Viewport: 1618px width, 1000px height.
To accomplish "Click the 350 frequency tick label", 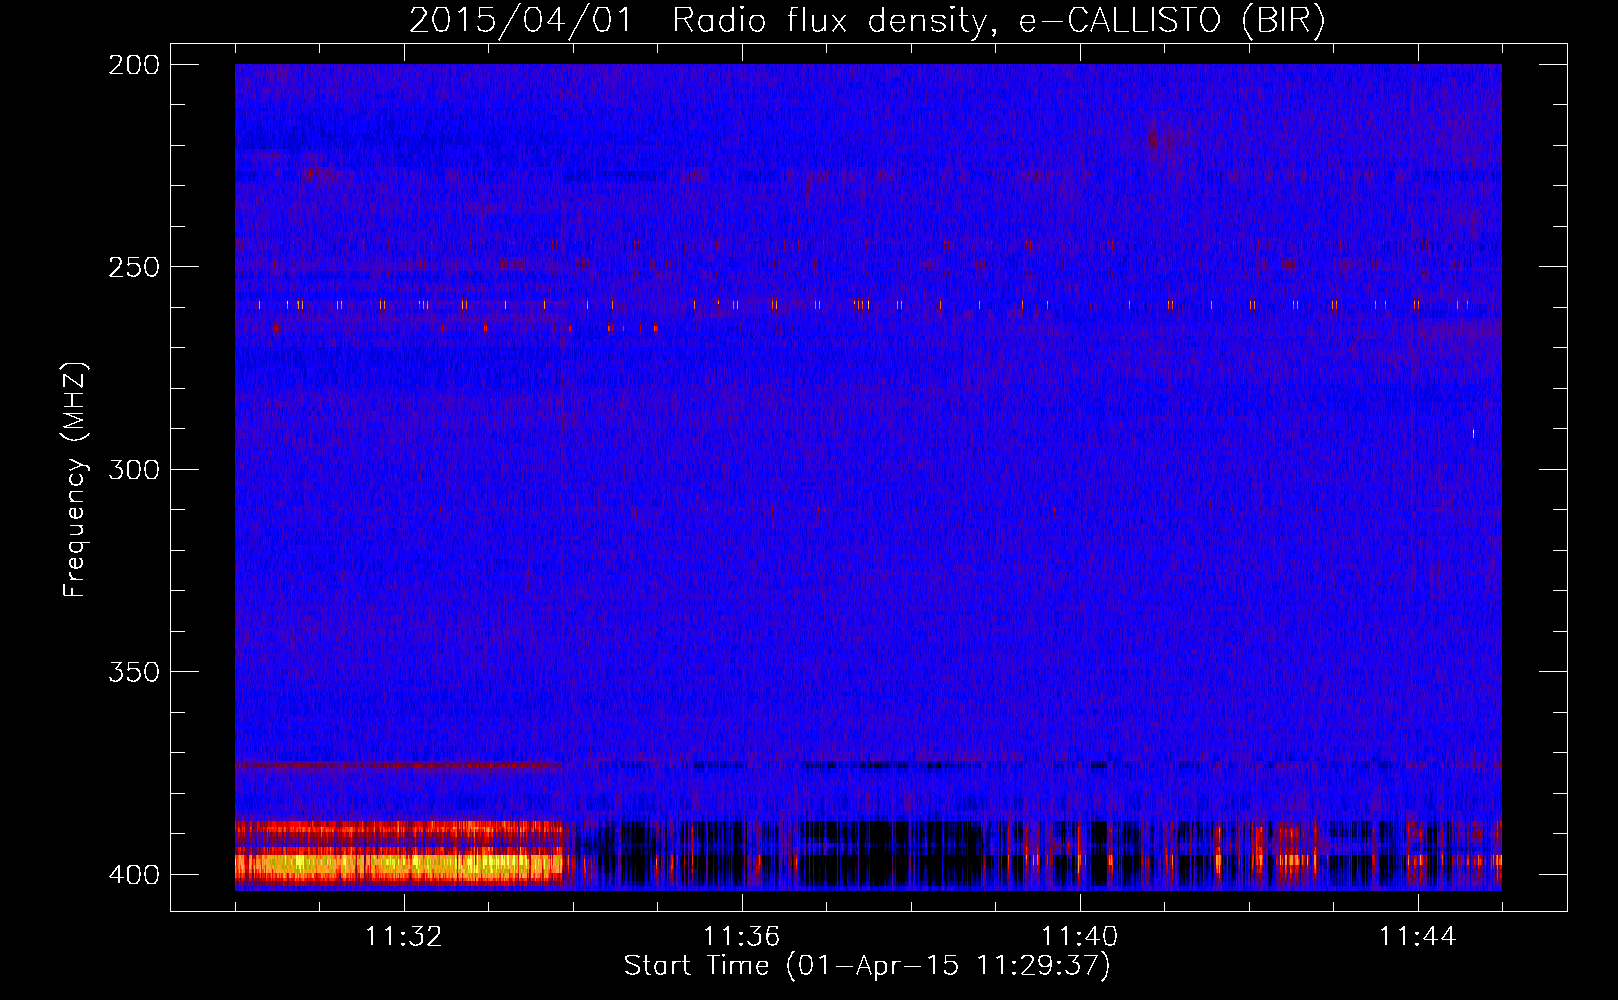I will (x=133, y=672).
